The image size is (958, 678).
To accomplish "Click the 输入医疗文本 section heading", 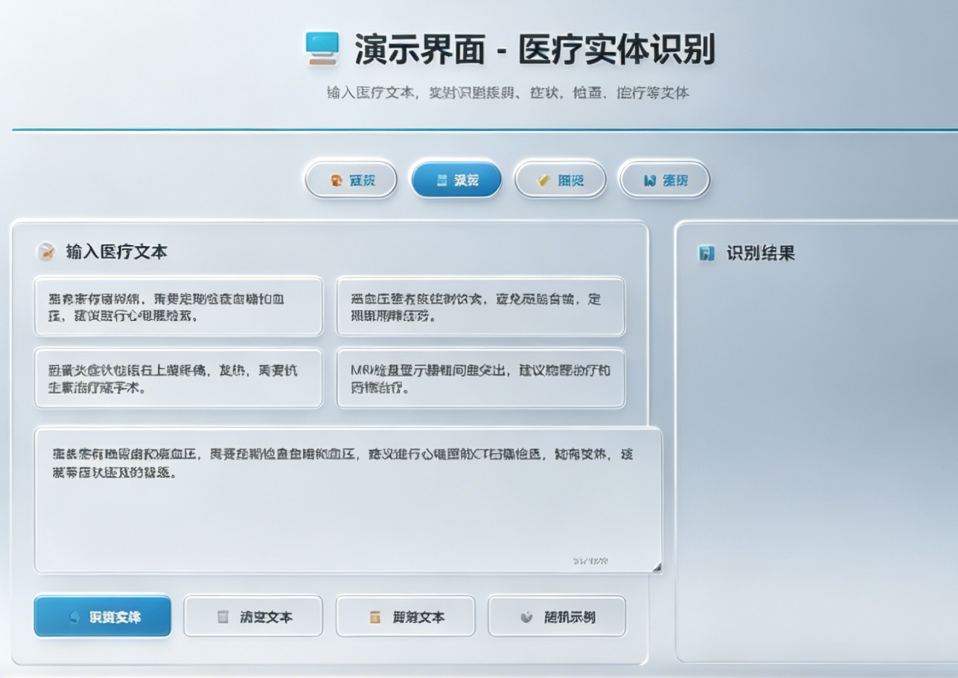I will point(117,252).
